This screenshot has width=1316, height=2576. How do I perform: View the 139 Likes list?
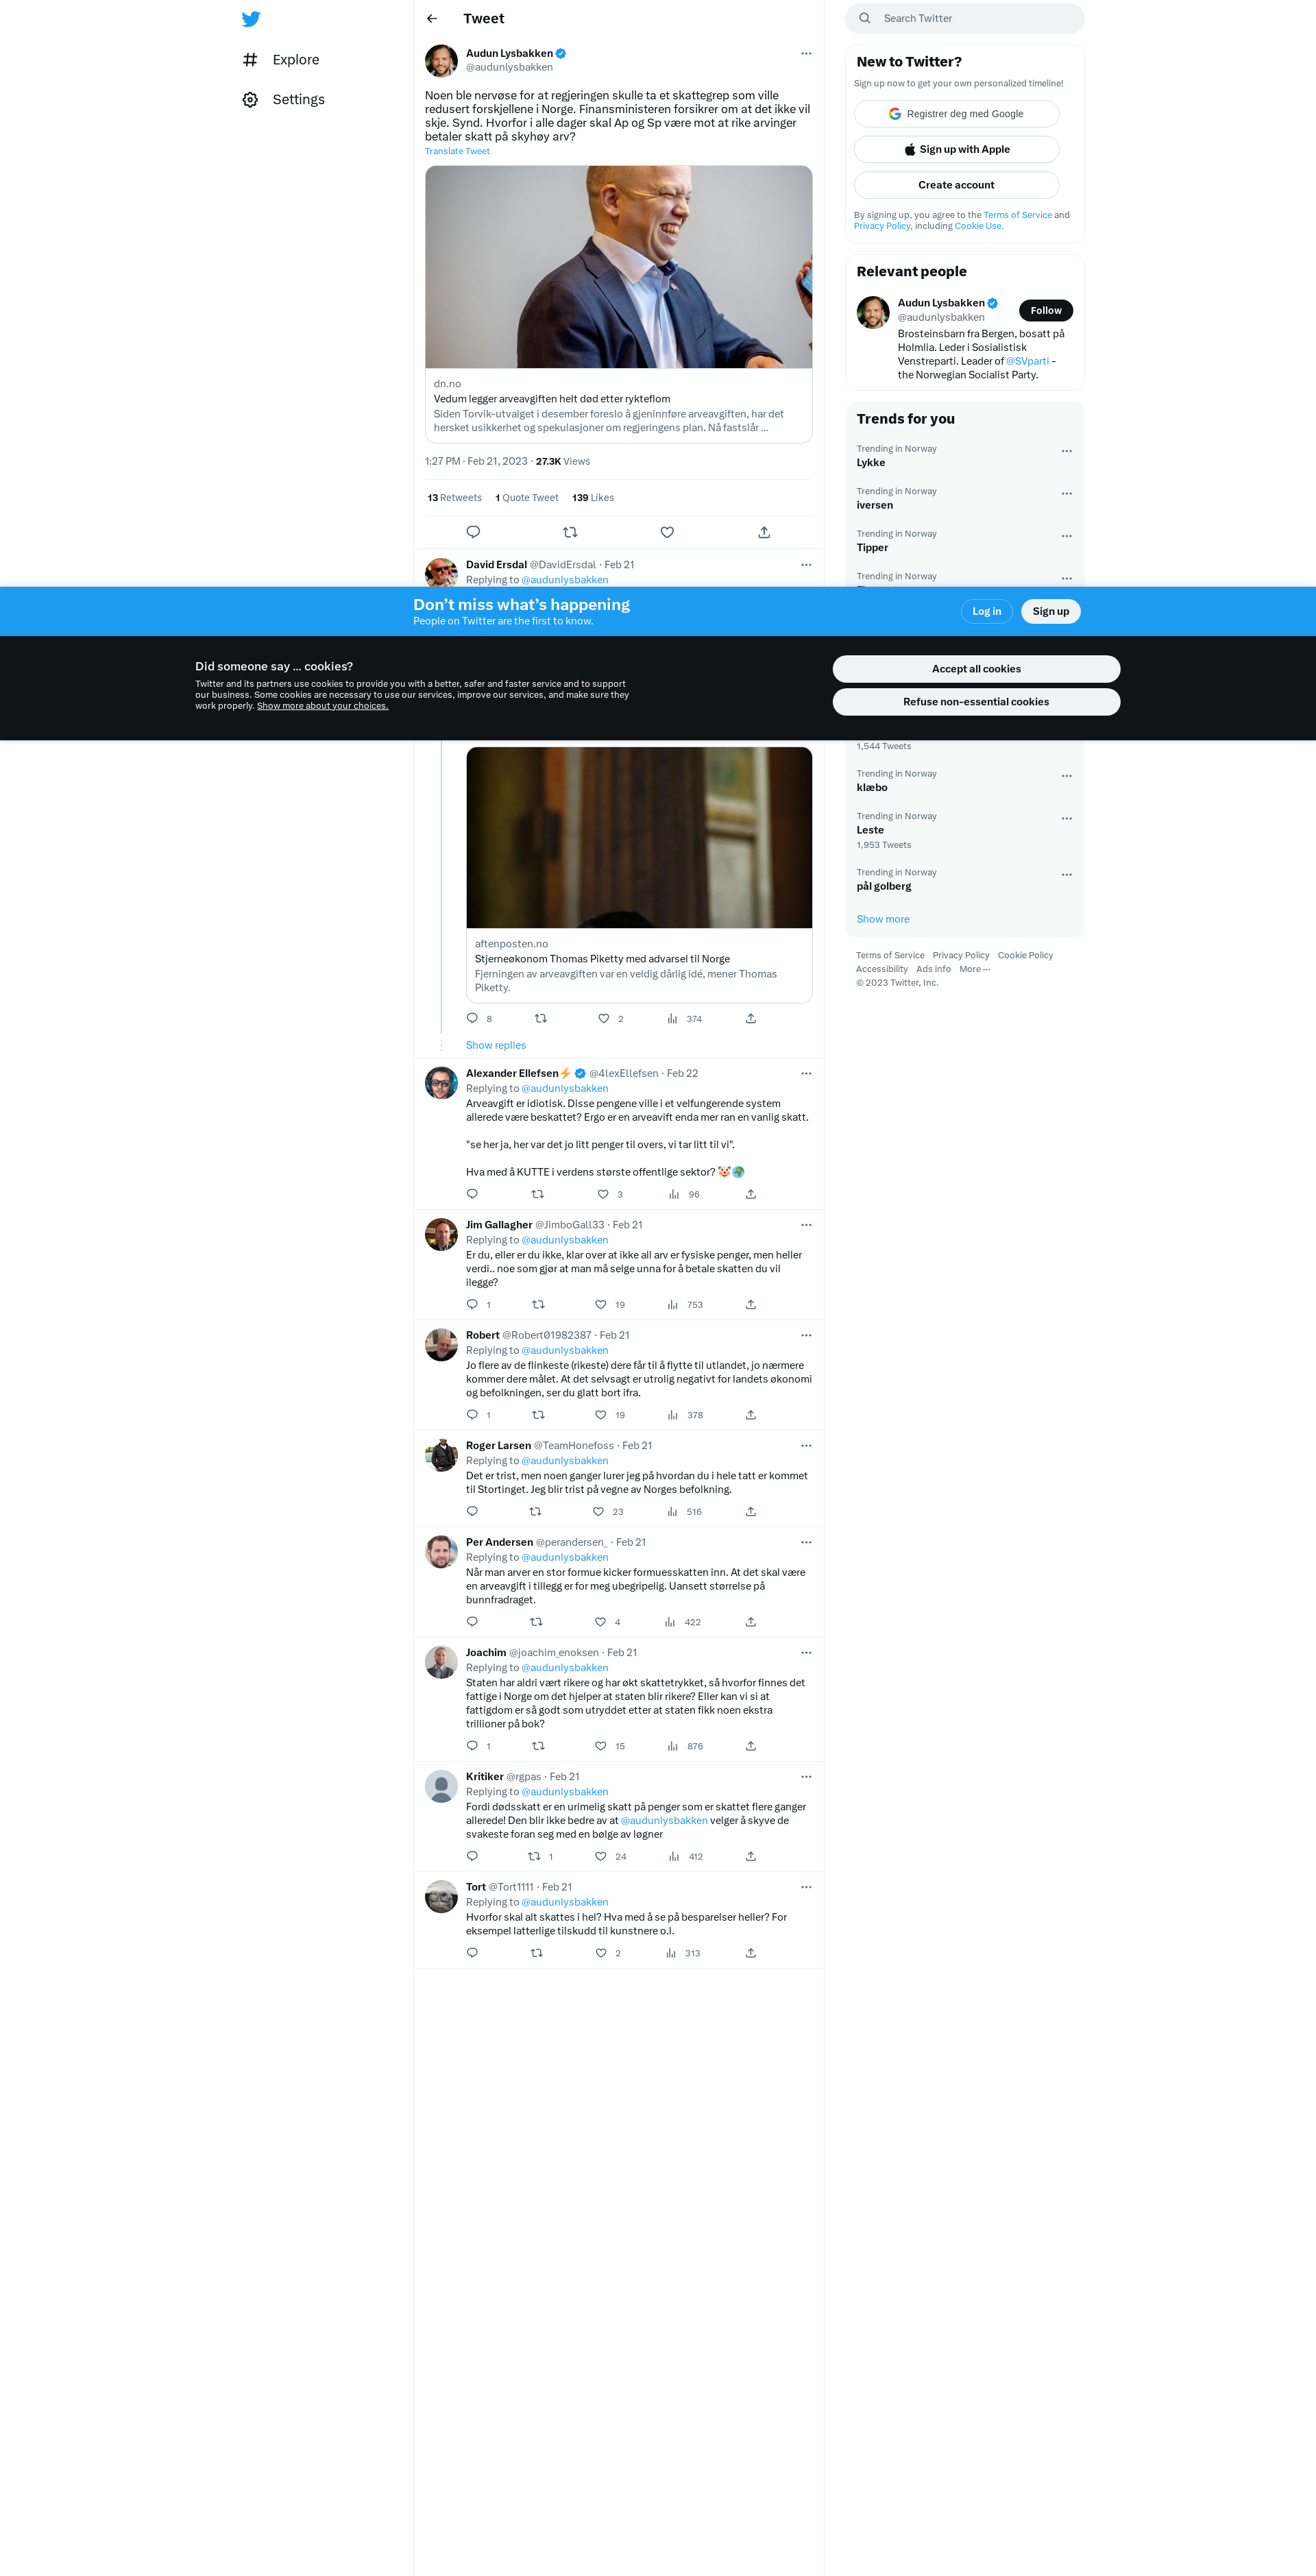[x=593, y=498]
